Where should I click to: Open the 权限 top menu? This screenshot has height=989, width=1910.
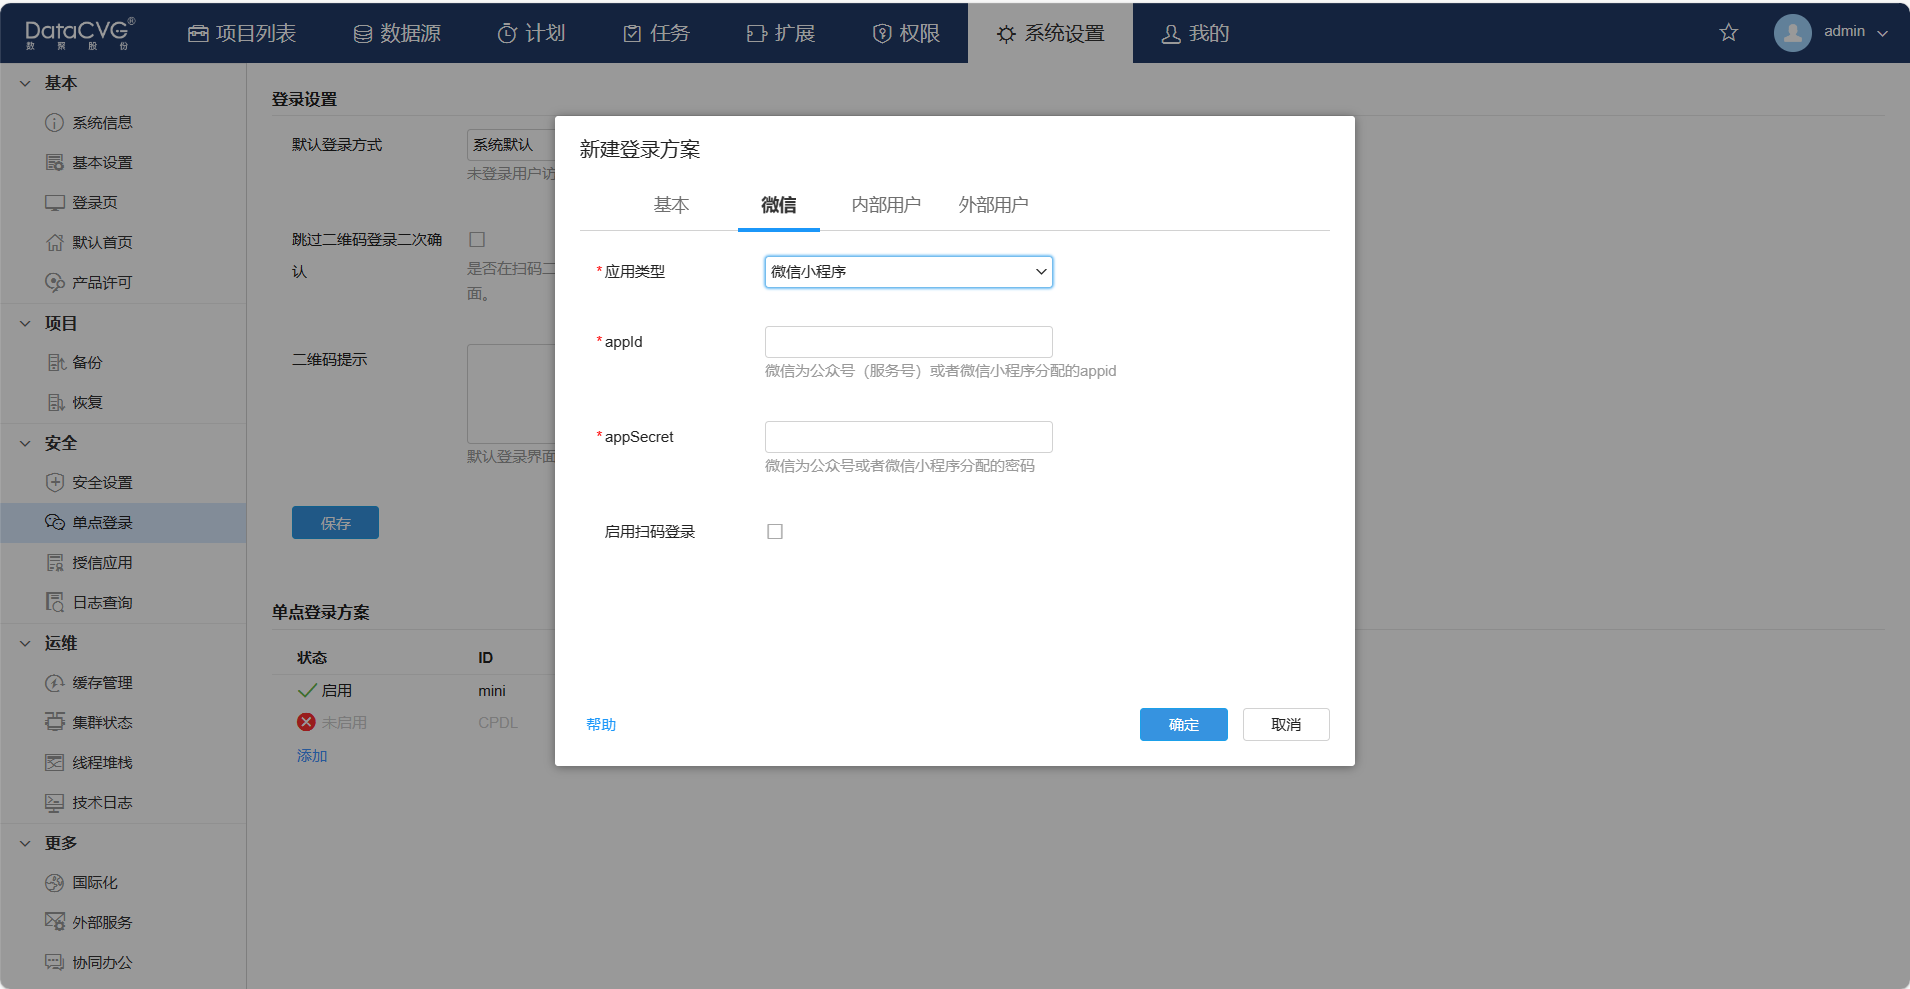[x=906, y=33]
